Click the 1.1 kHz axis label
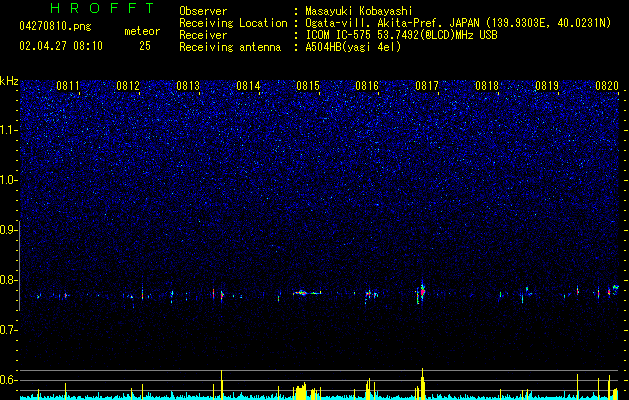Screen dimensions: 629x400 (x=8, y=130)
